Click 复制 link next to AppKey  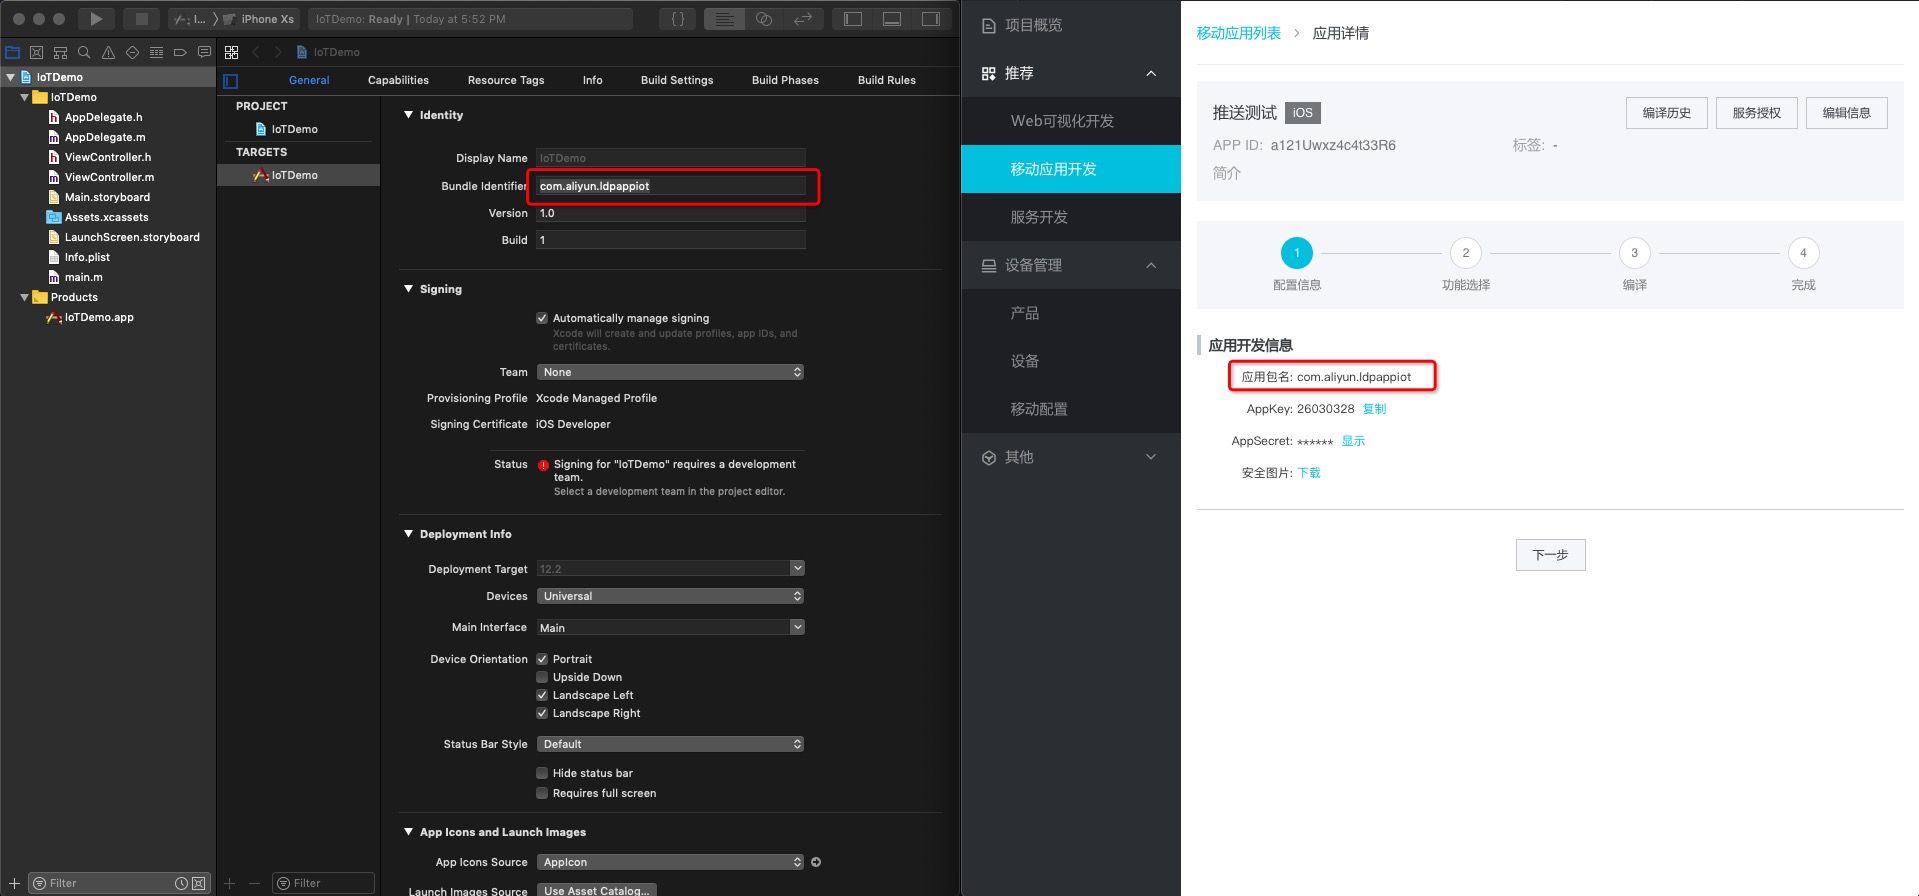pos(1375,409)
